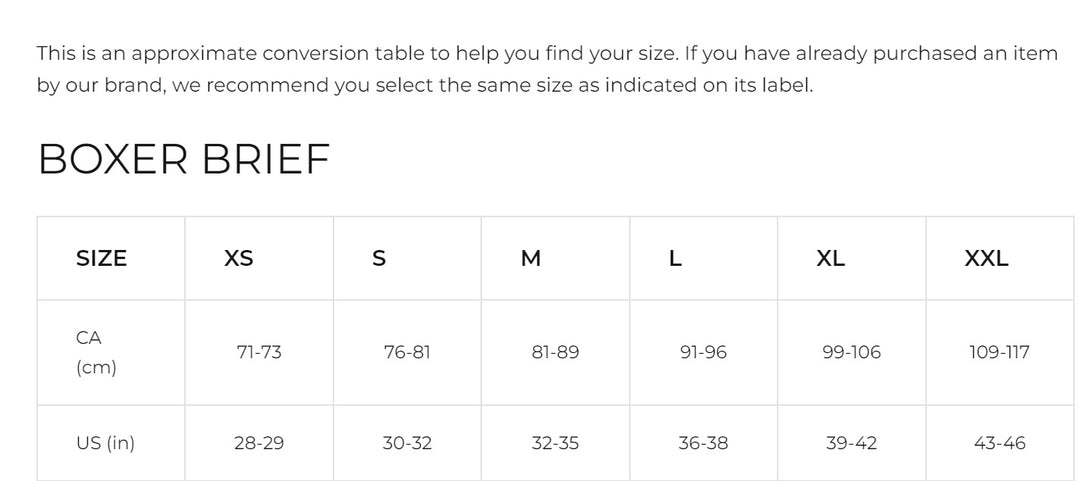Click the XL column header

click(830, 258)
